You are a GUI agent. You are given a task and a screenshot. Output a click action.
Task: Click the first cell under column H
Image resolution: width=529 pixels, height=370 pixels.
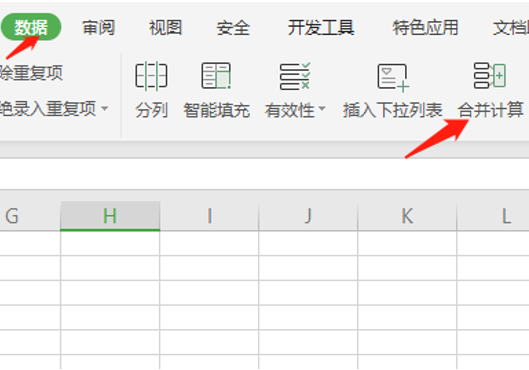pos(110,243)
